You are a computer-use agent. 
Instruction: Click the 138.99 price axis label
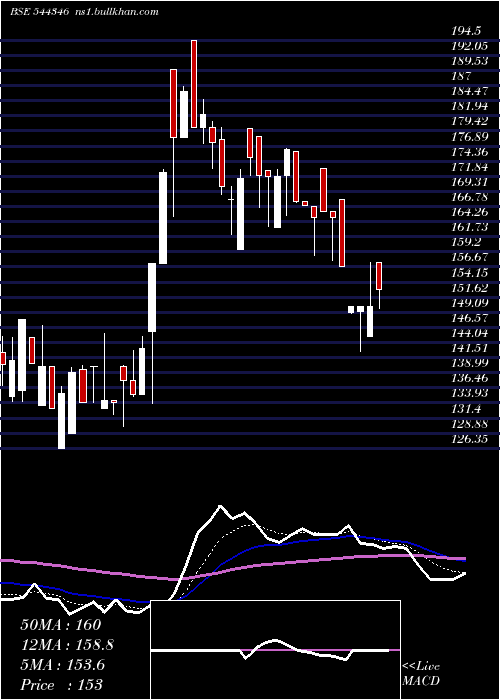(469, 363)
